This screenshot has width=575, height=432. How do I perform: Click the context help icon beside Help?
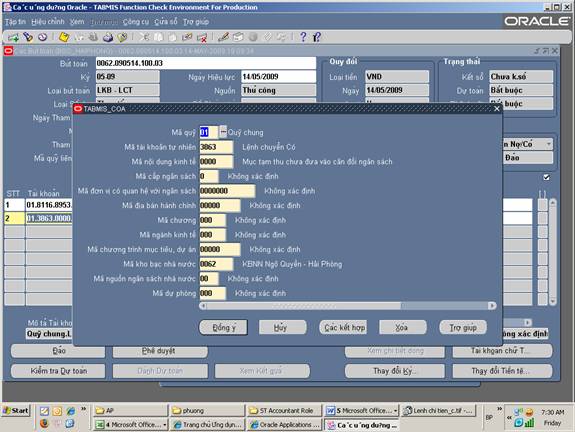point(317,37)
